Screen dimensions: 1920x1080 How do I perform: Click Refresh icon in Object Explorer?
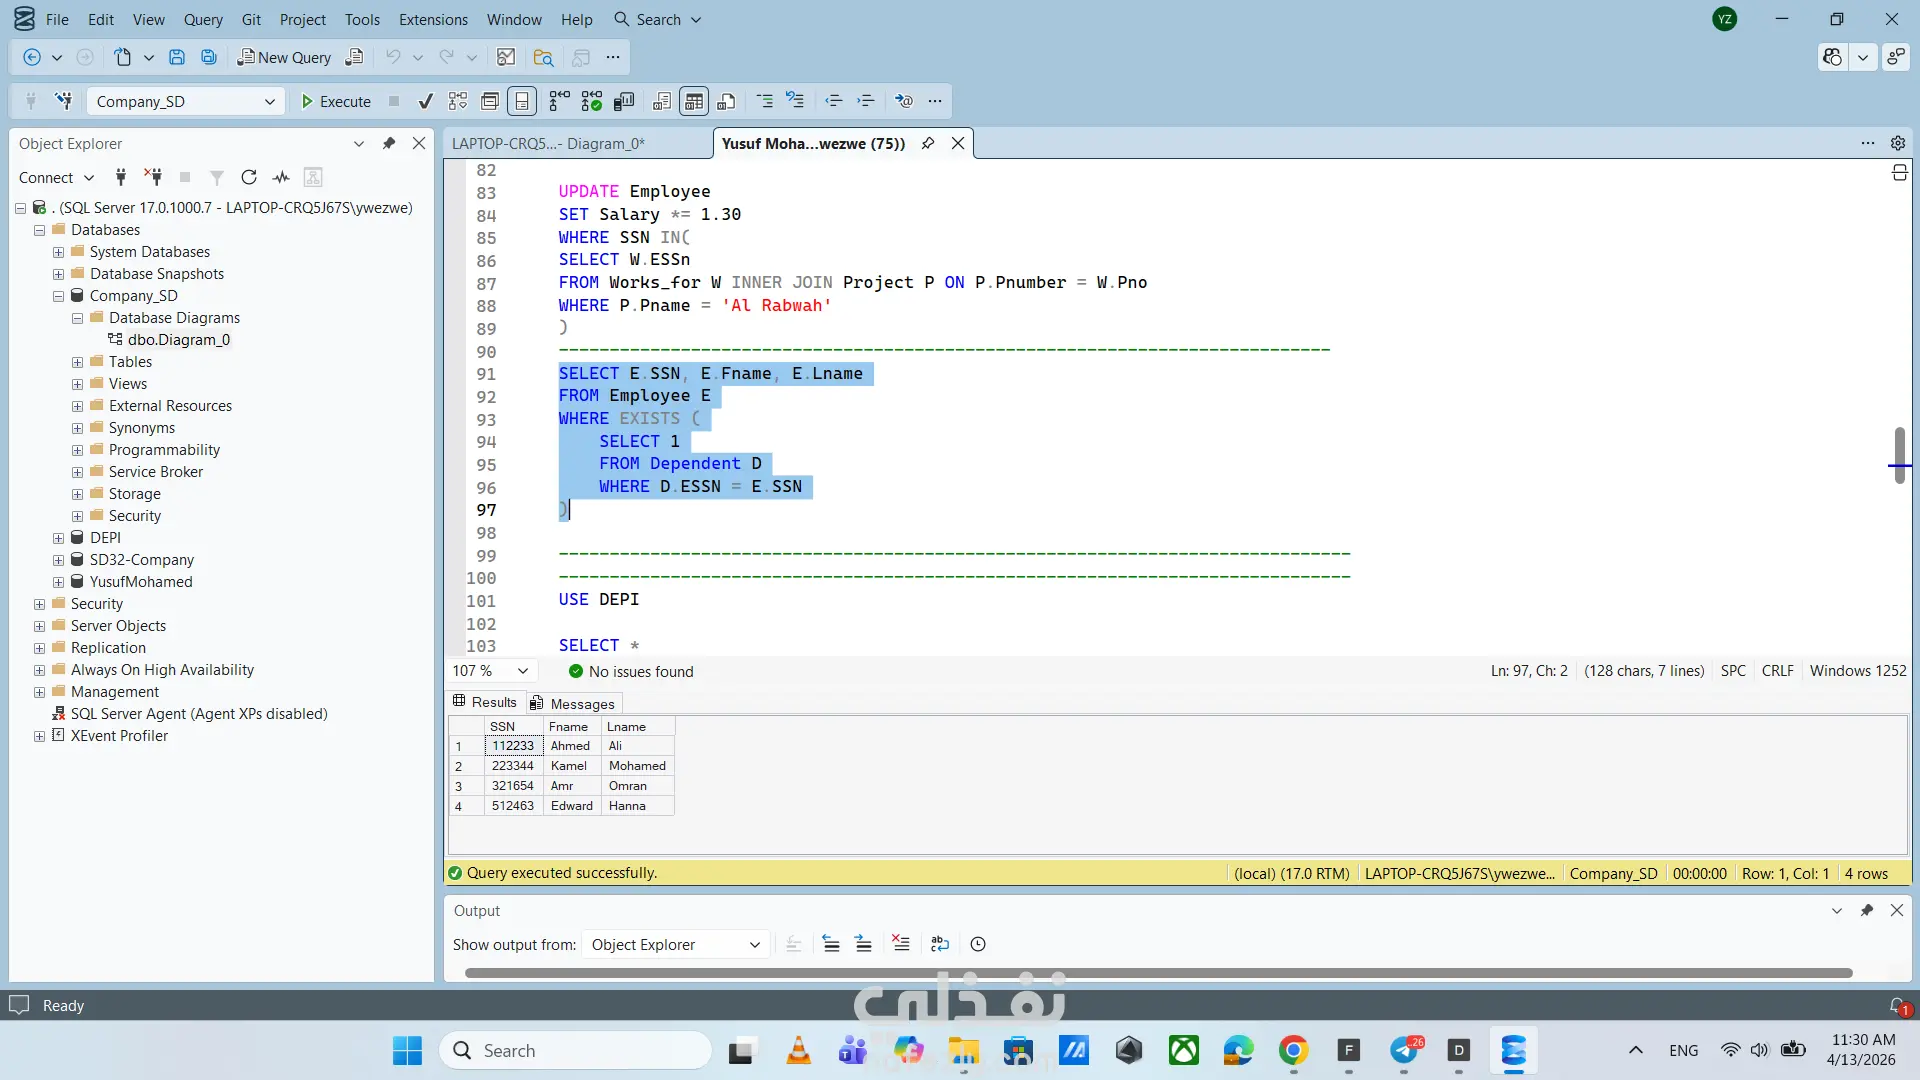(x=249, y=177)
